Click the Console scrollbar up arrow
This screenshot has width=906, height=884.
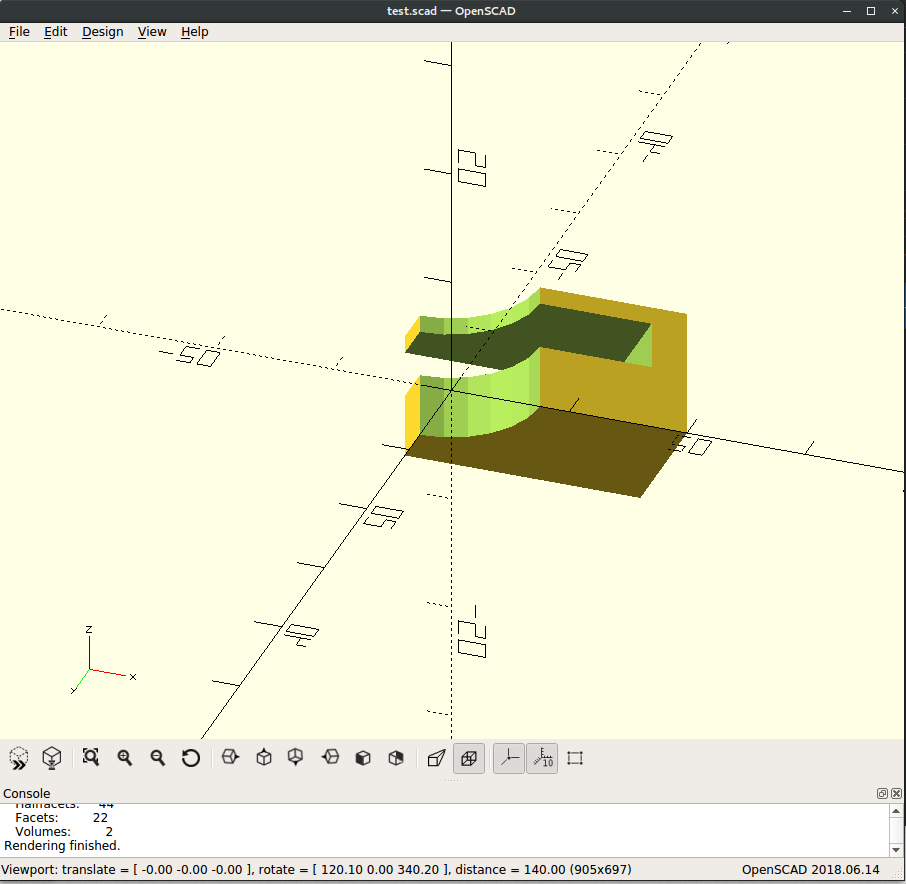(x=896, y=811)
